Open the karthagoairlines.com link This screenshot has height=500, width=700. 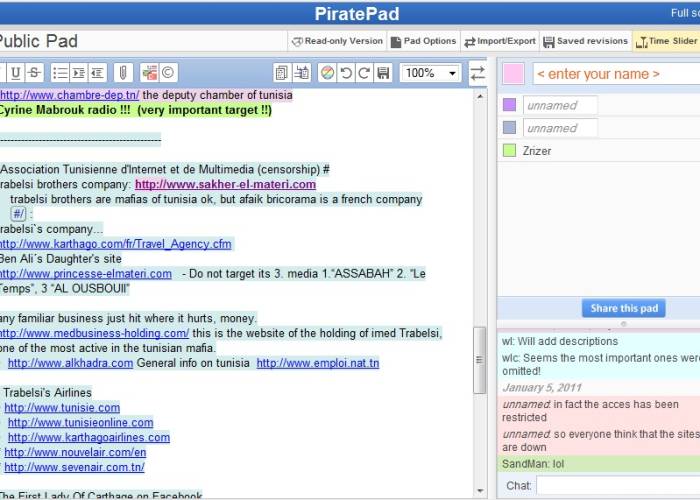pos(89,437)
